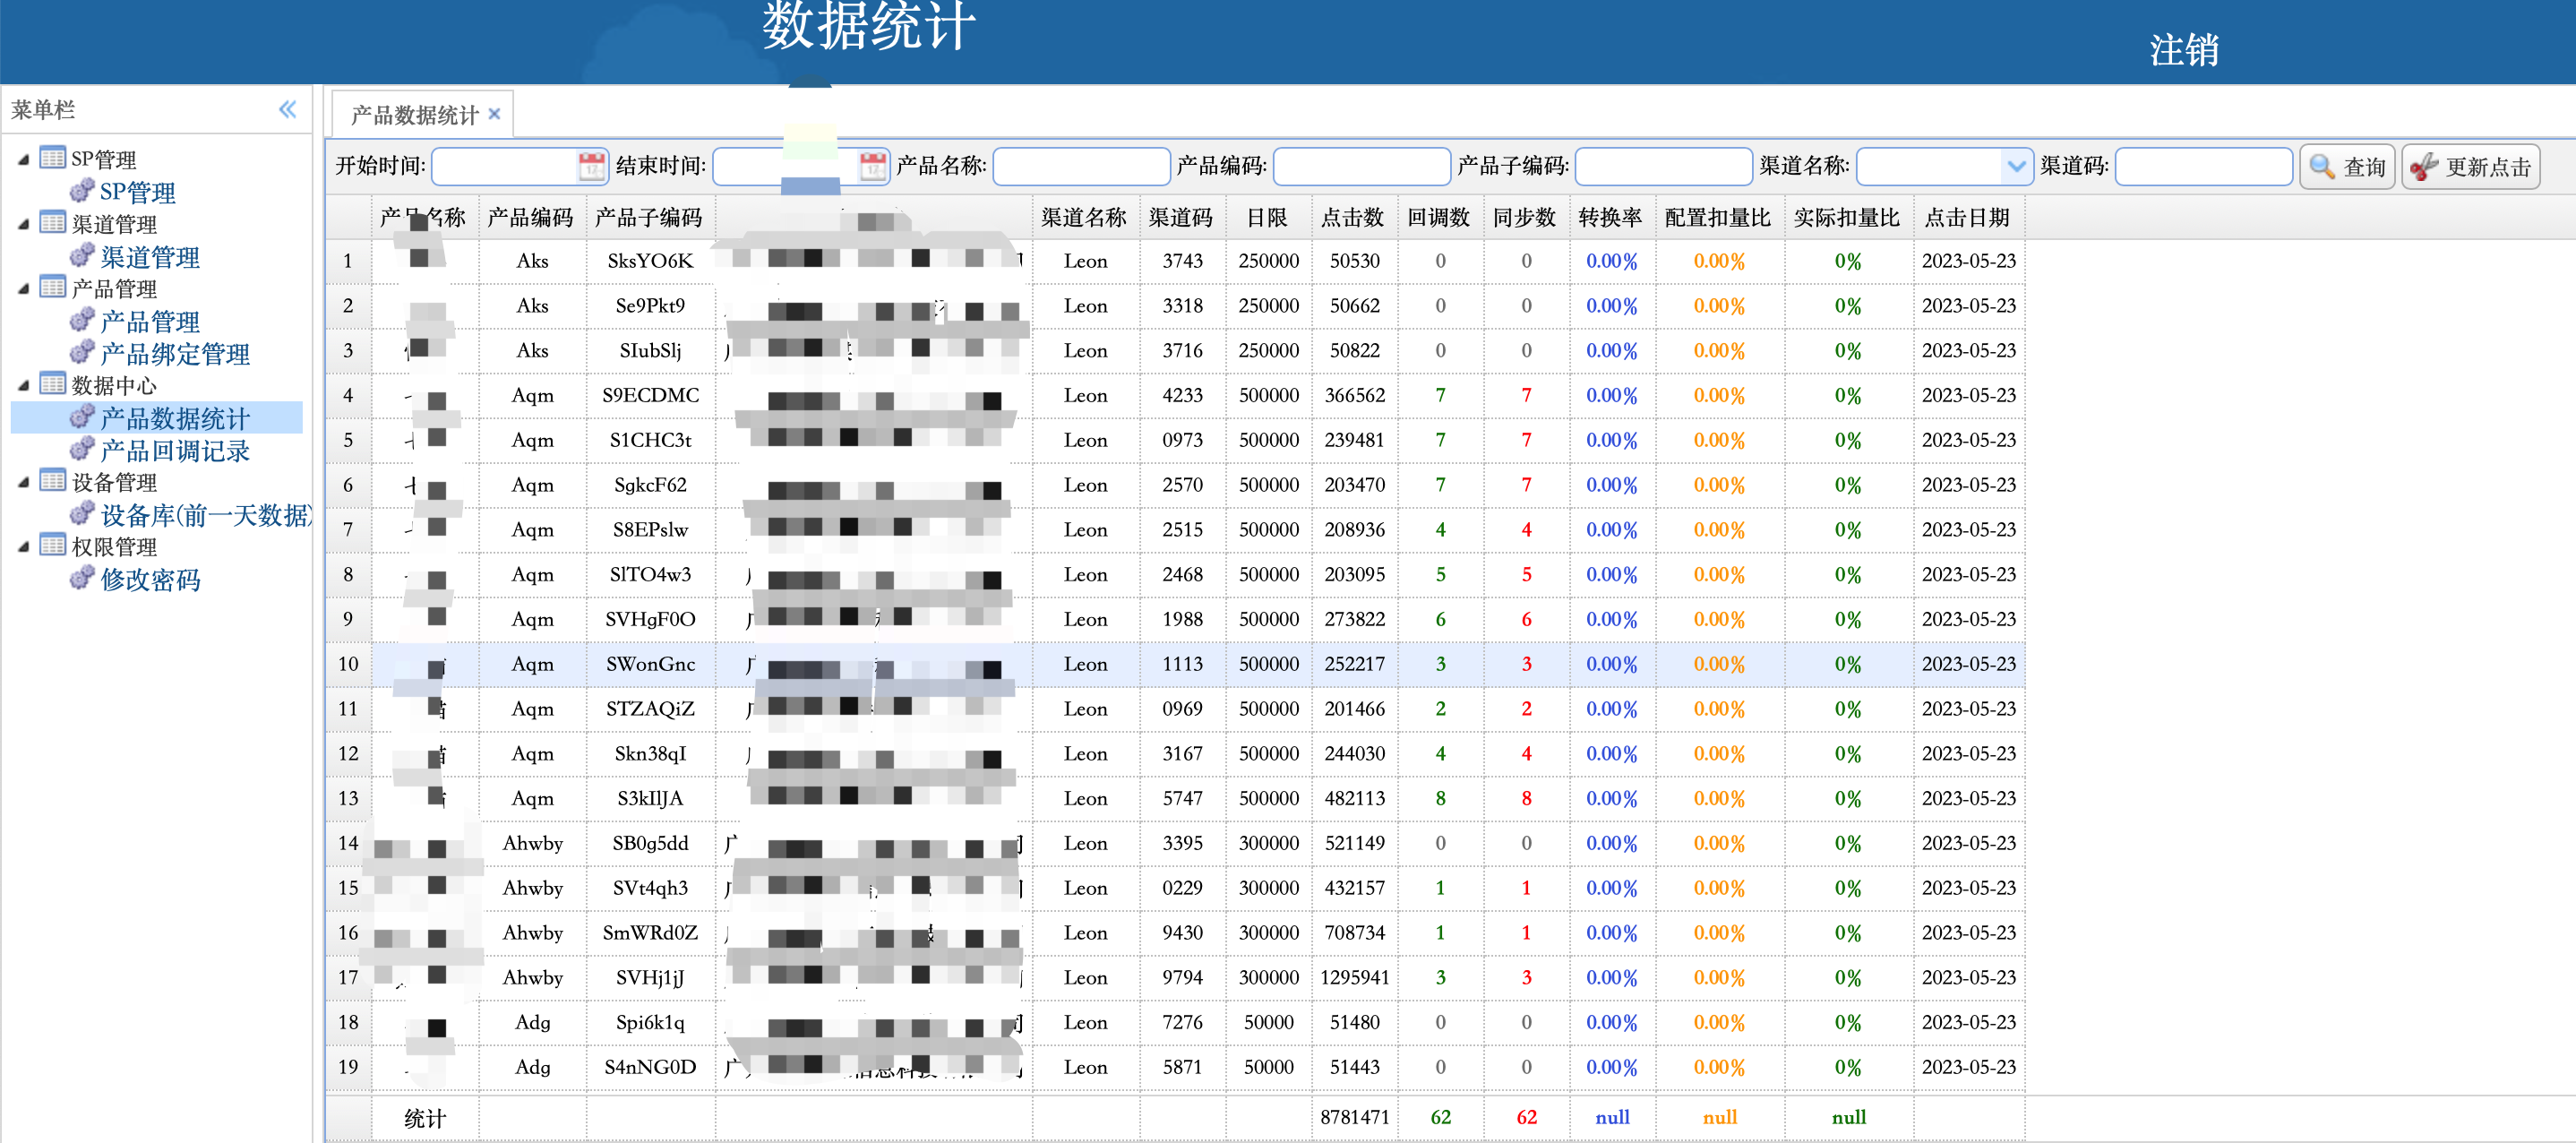Click the gear icon beside 修改密码
This screenshot has height=1143, width=2576.
82,578
